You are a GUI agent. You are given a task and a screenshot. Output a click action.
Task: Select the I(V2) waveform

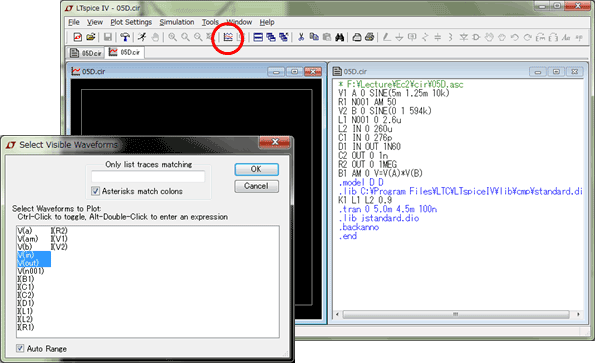tap(59, 247)
